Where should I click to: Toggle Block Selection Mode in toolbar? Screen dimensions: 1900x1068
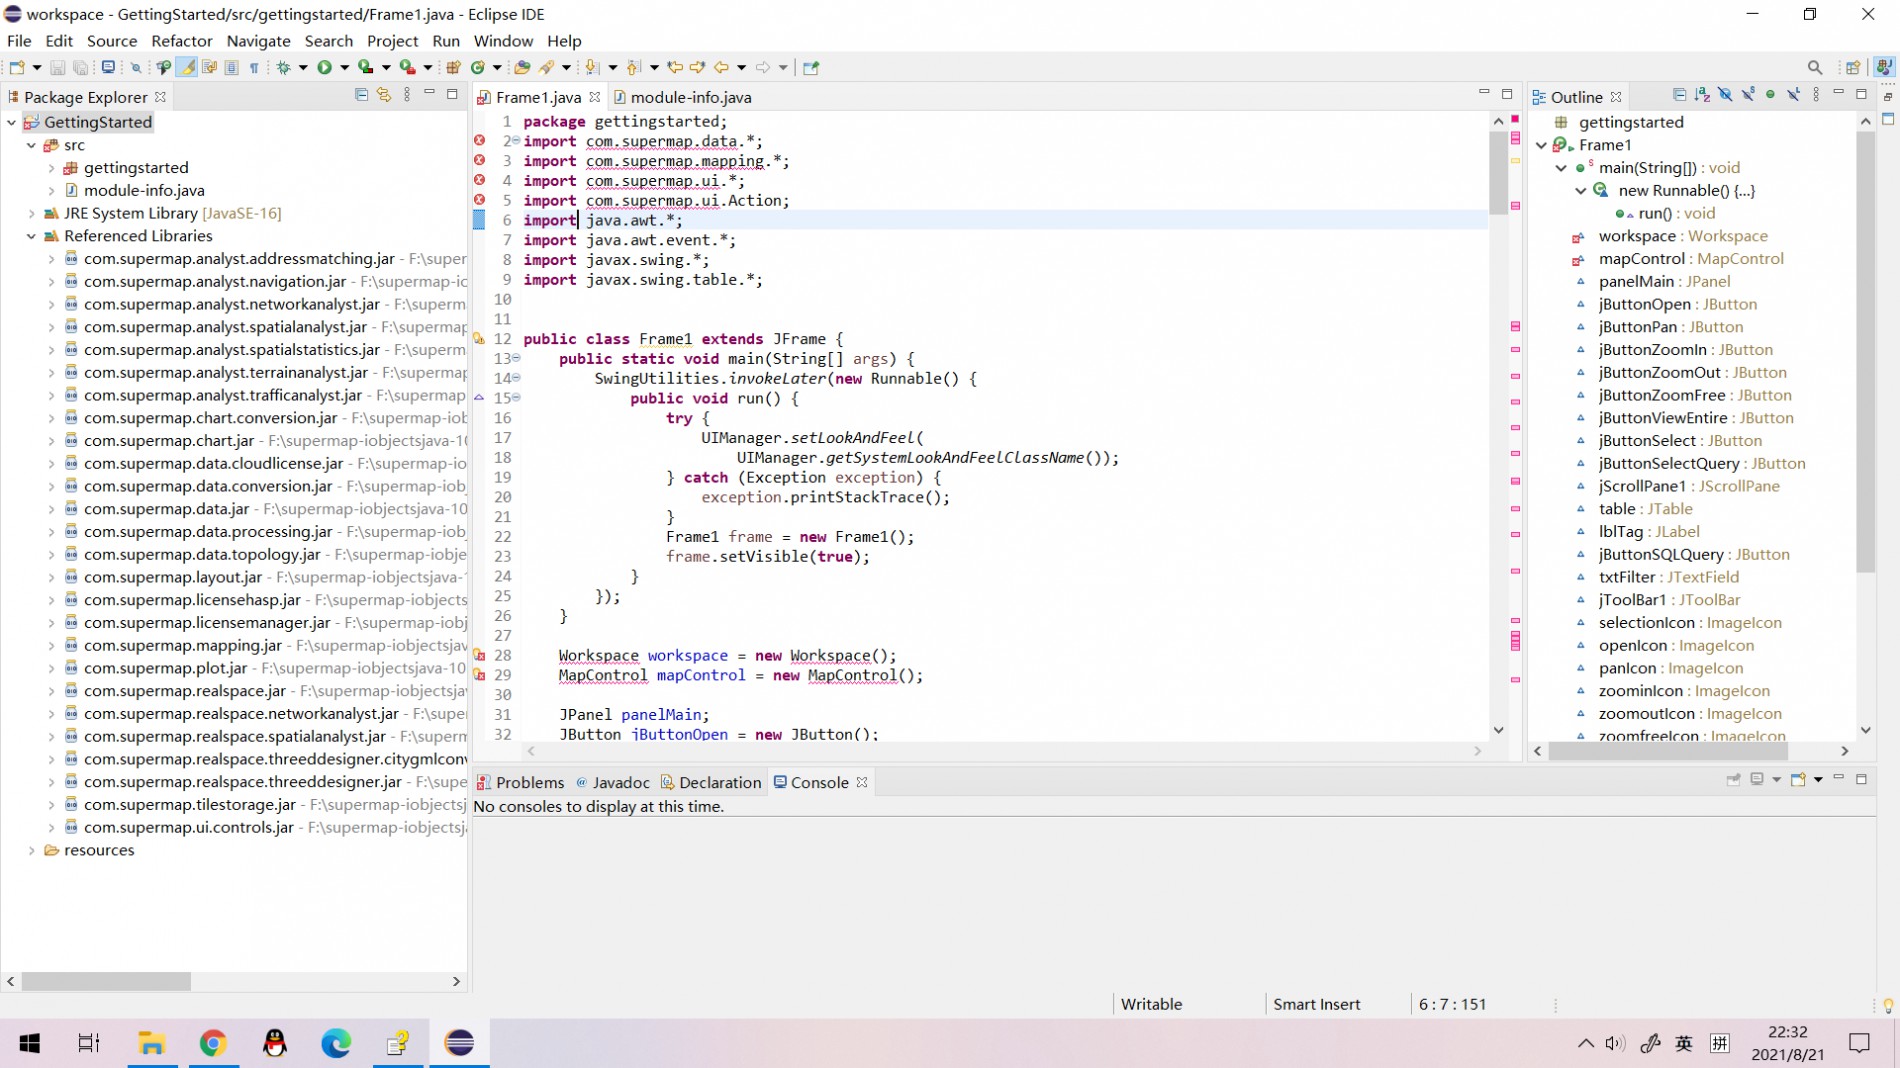click(x=231, y=68)
